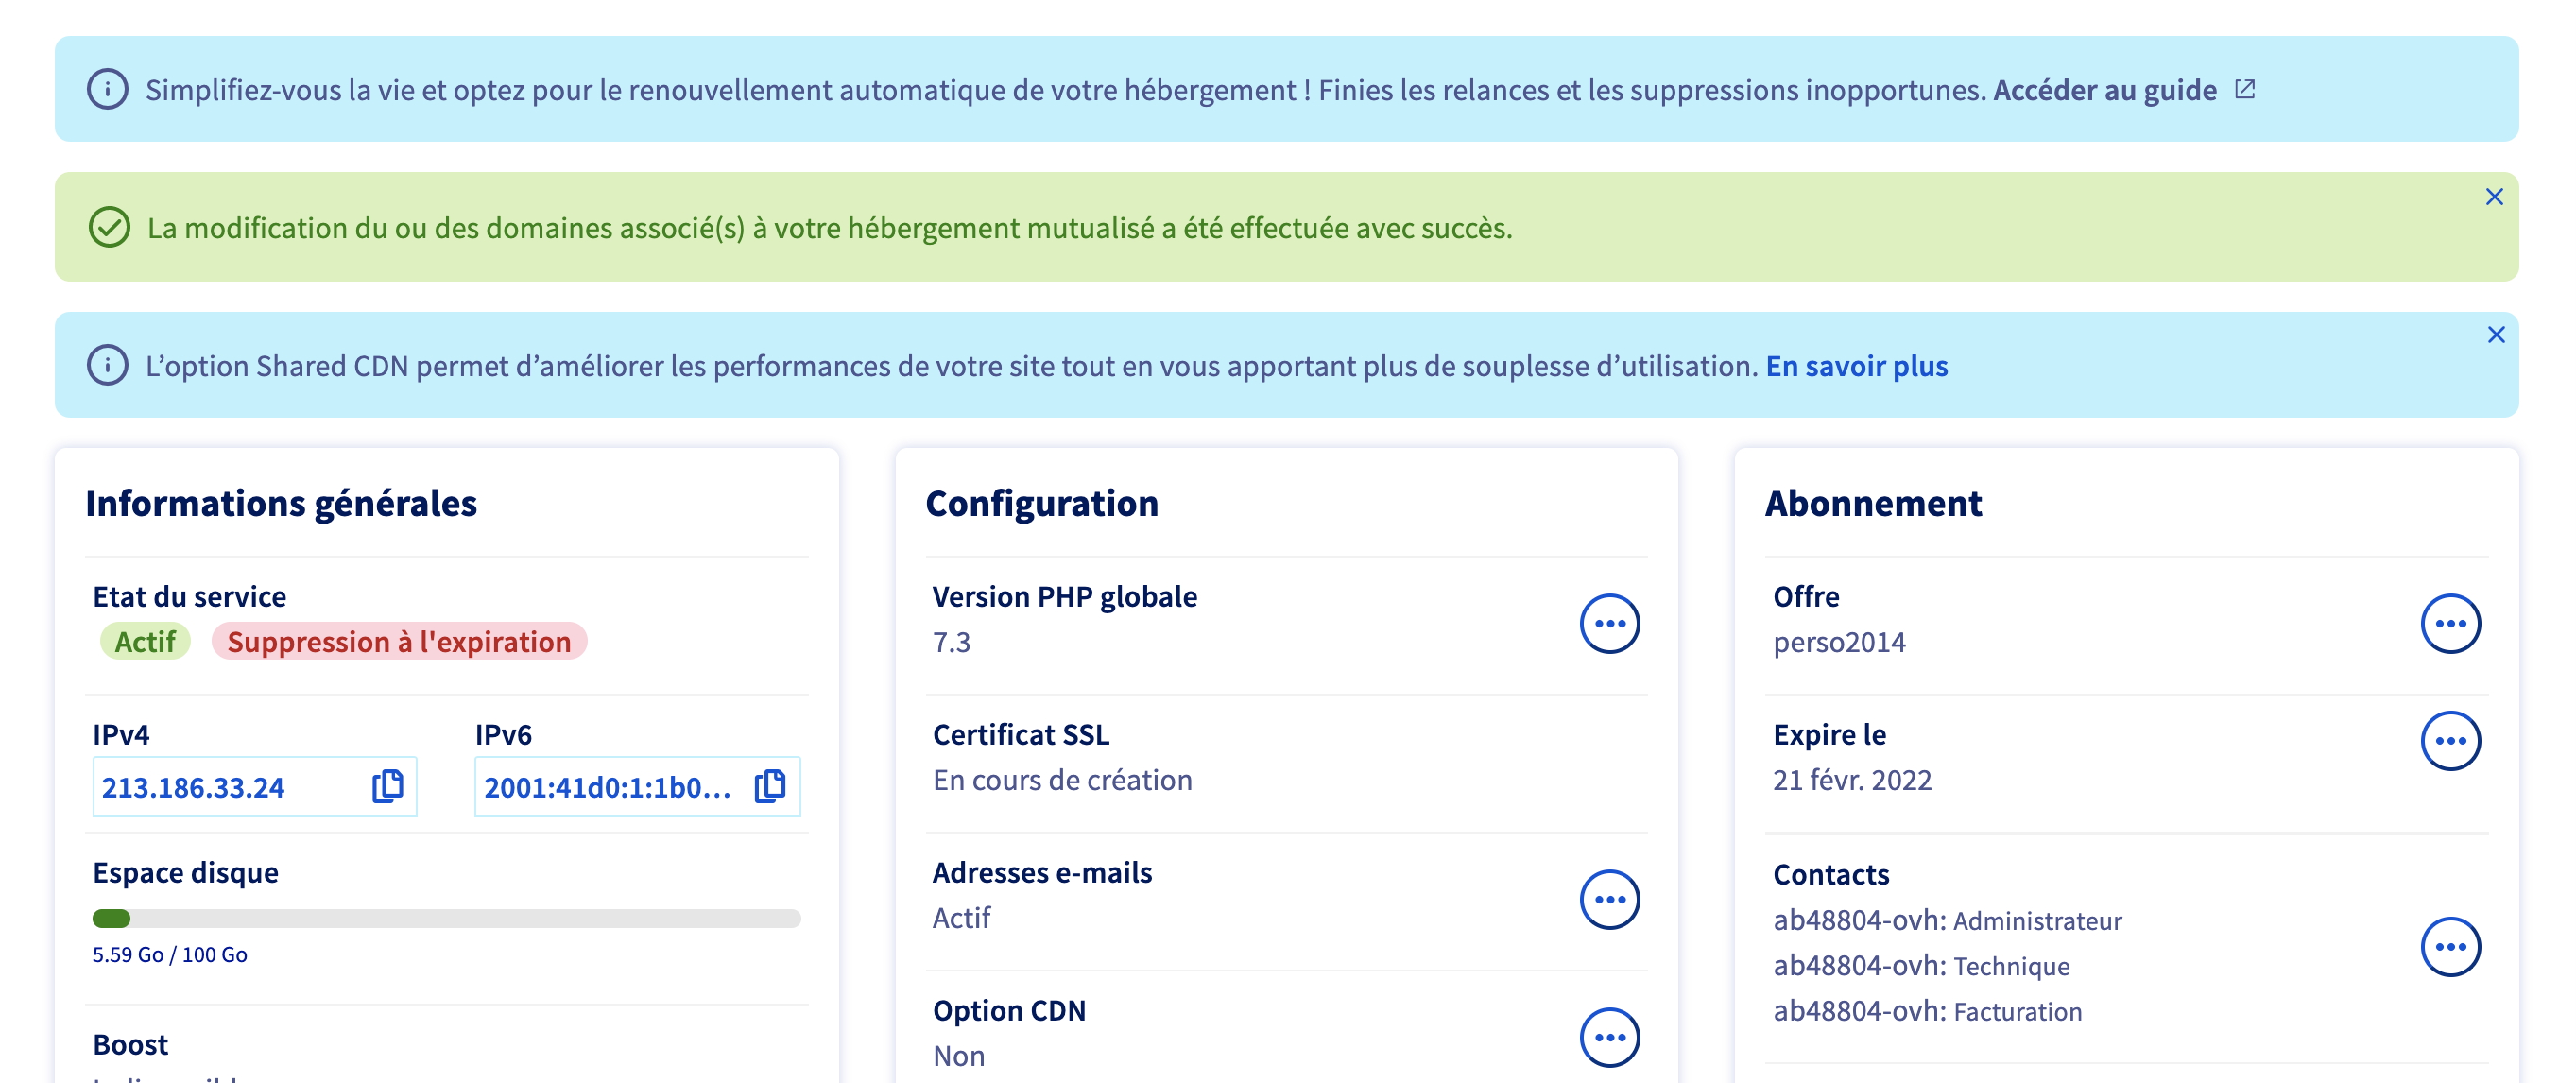Open the Adresses e-mails actions menu
This screenshot has height=1083, width=2576.
coord(1609,899)
